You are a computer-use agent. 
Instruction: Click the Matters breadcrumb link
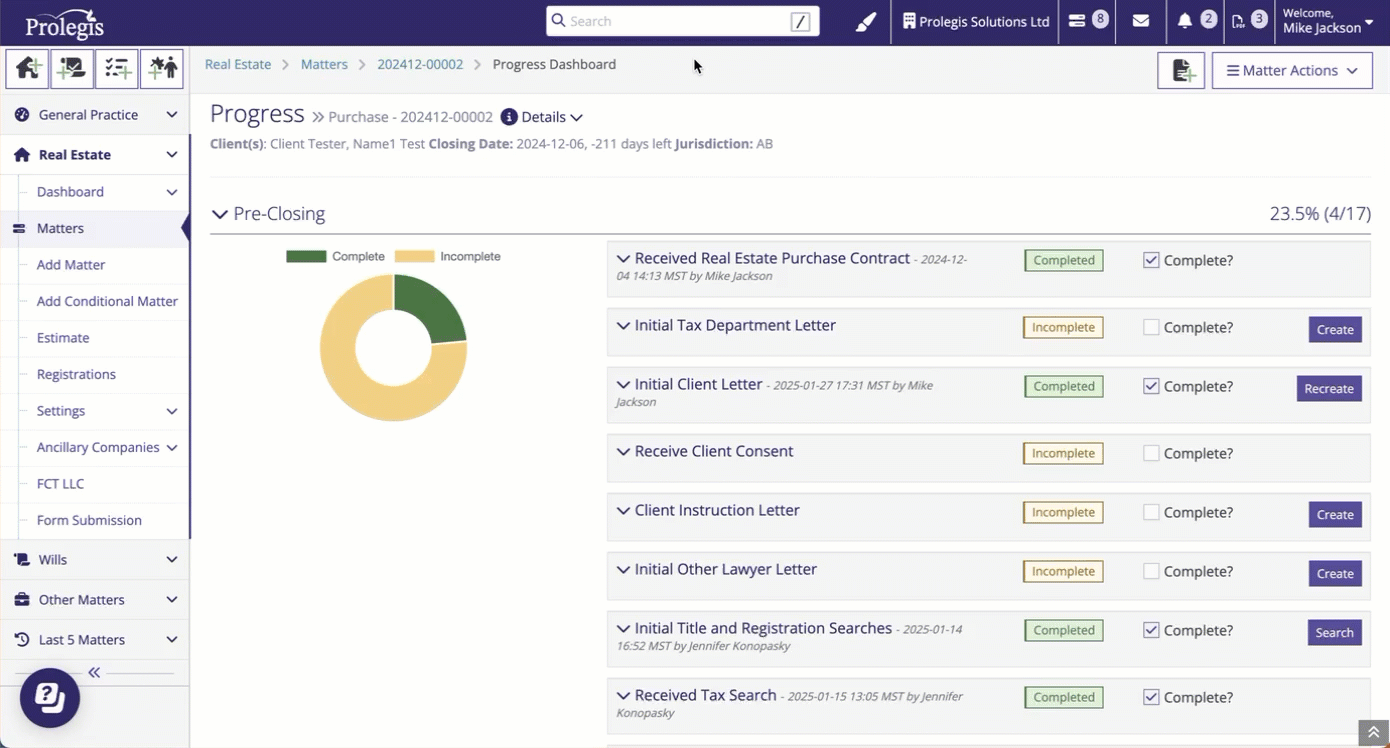tap(324, 64)
